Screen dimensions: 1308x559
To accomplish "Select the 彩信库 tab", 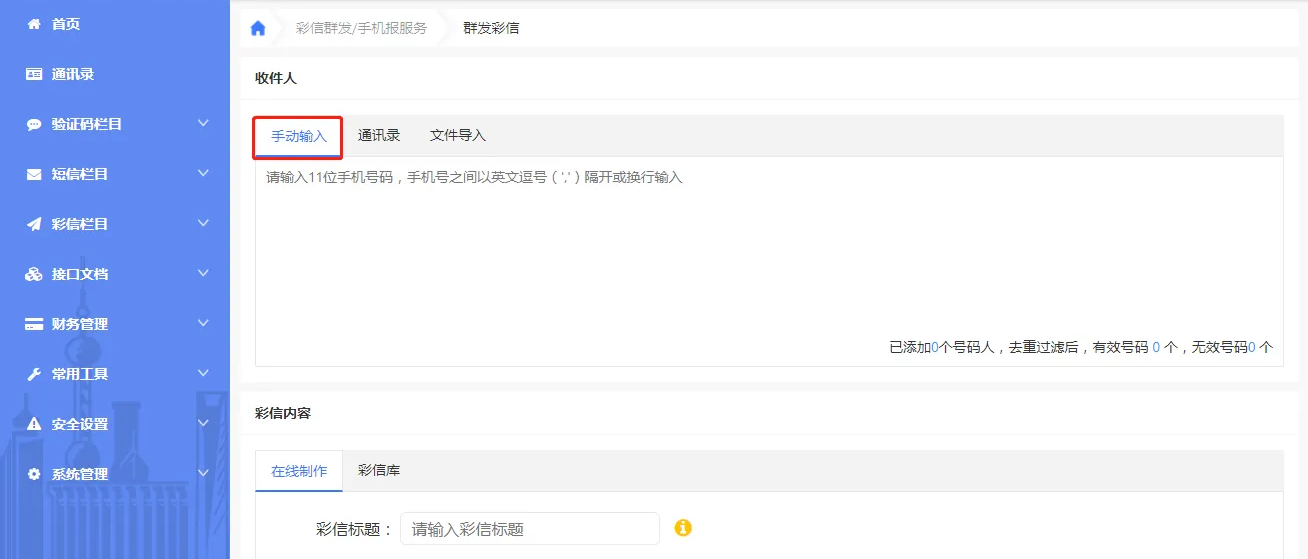I will pyautogui.click(x=379, y=470).
